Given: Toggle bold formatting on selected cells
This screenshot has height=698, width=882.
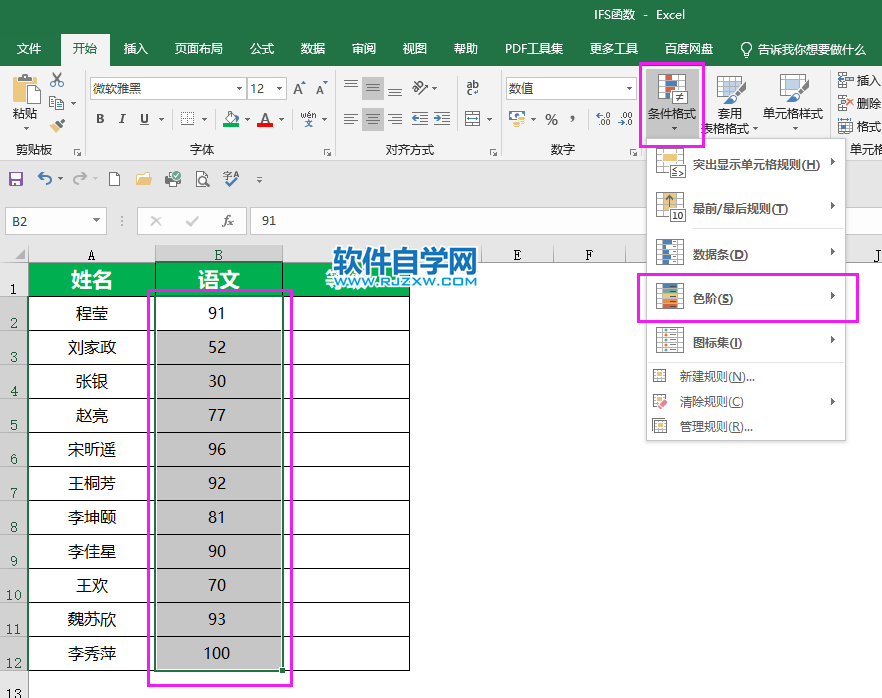Looking at the screenshot, I should (99, 118).
